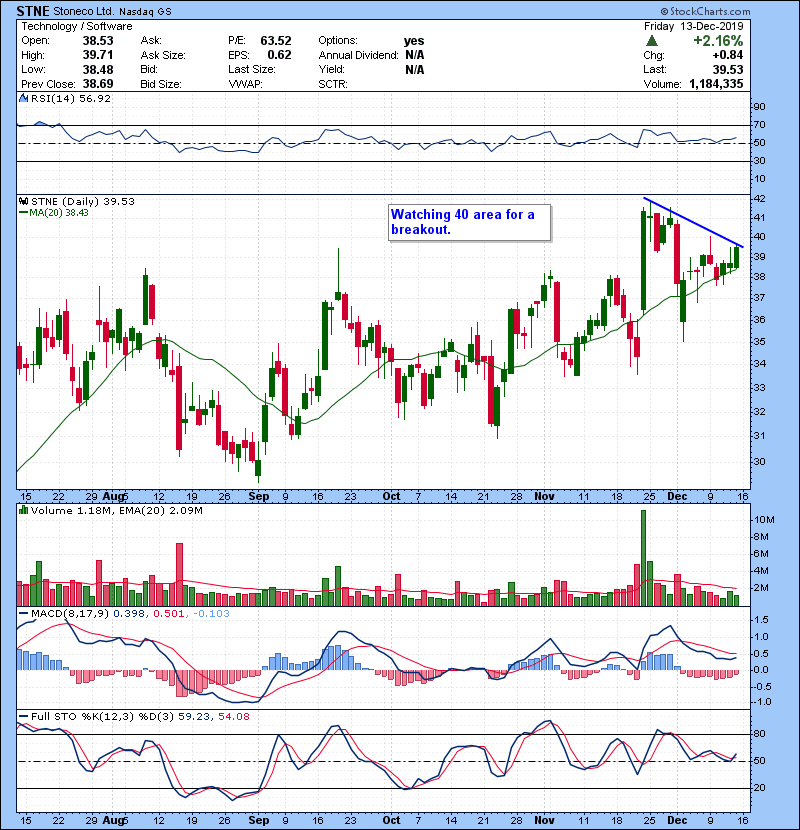Click the 'Aug' label on bottom date axis
Viewport: 800px width, 830px height.
113,820
